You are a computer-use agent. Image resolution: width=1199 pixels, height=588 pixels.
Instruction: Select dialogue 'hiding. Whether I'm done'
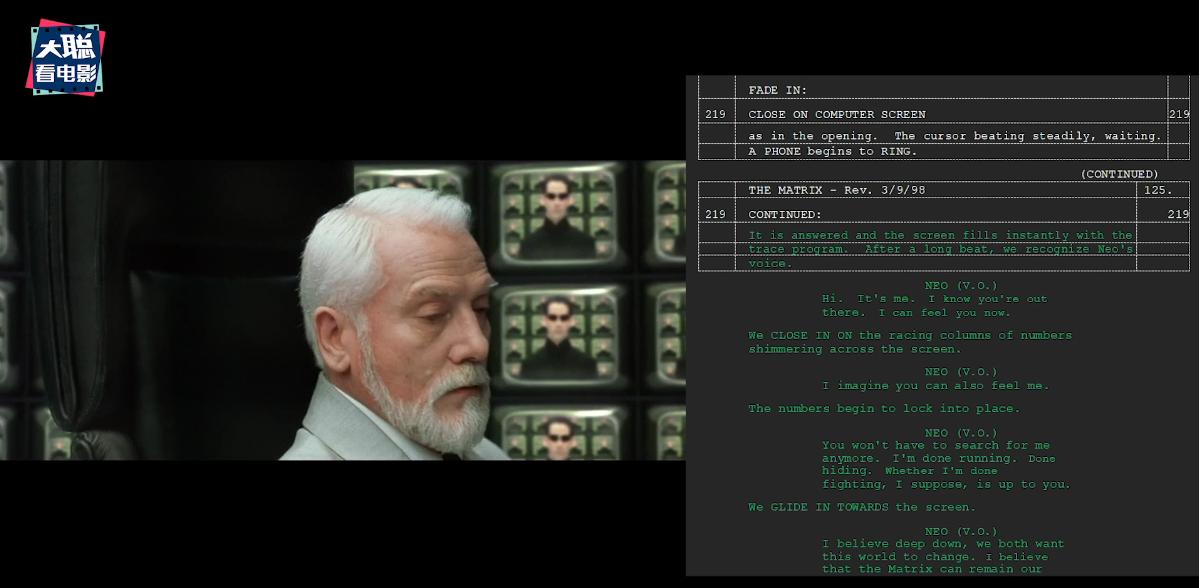click(909, 471)
